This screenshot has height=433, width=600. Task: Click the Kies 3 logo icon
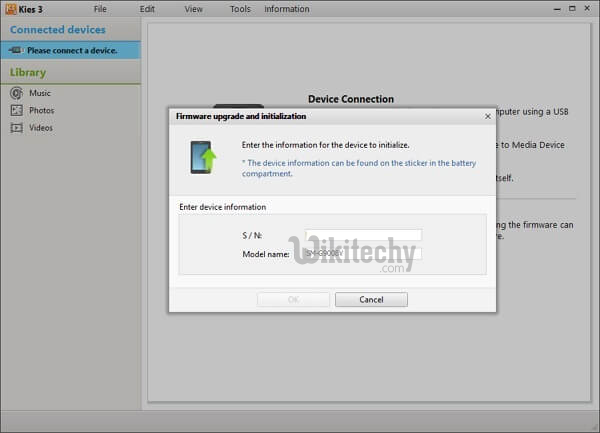click(8, 9)
